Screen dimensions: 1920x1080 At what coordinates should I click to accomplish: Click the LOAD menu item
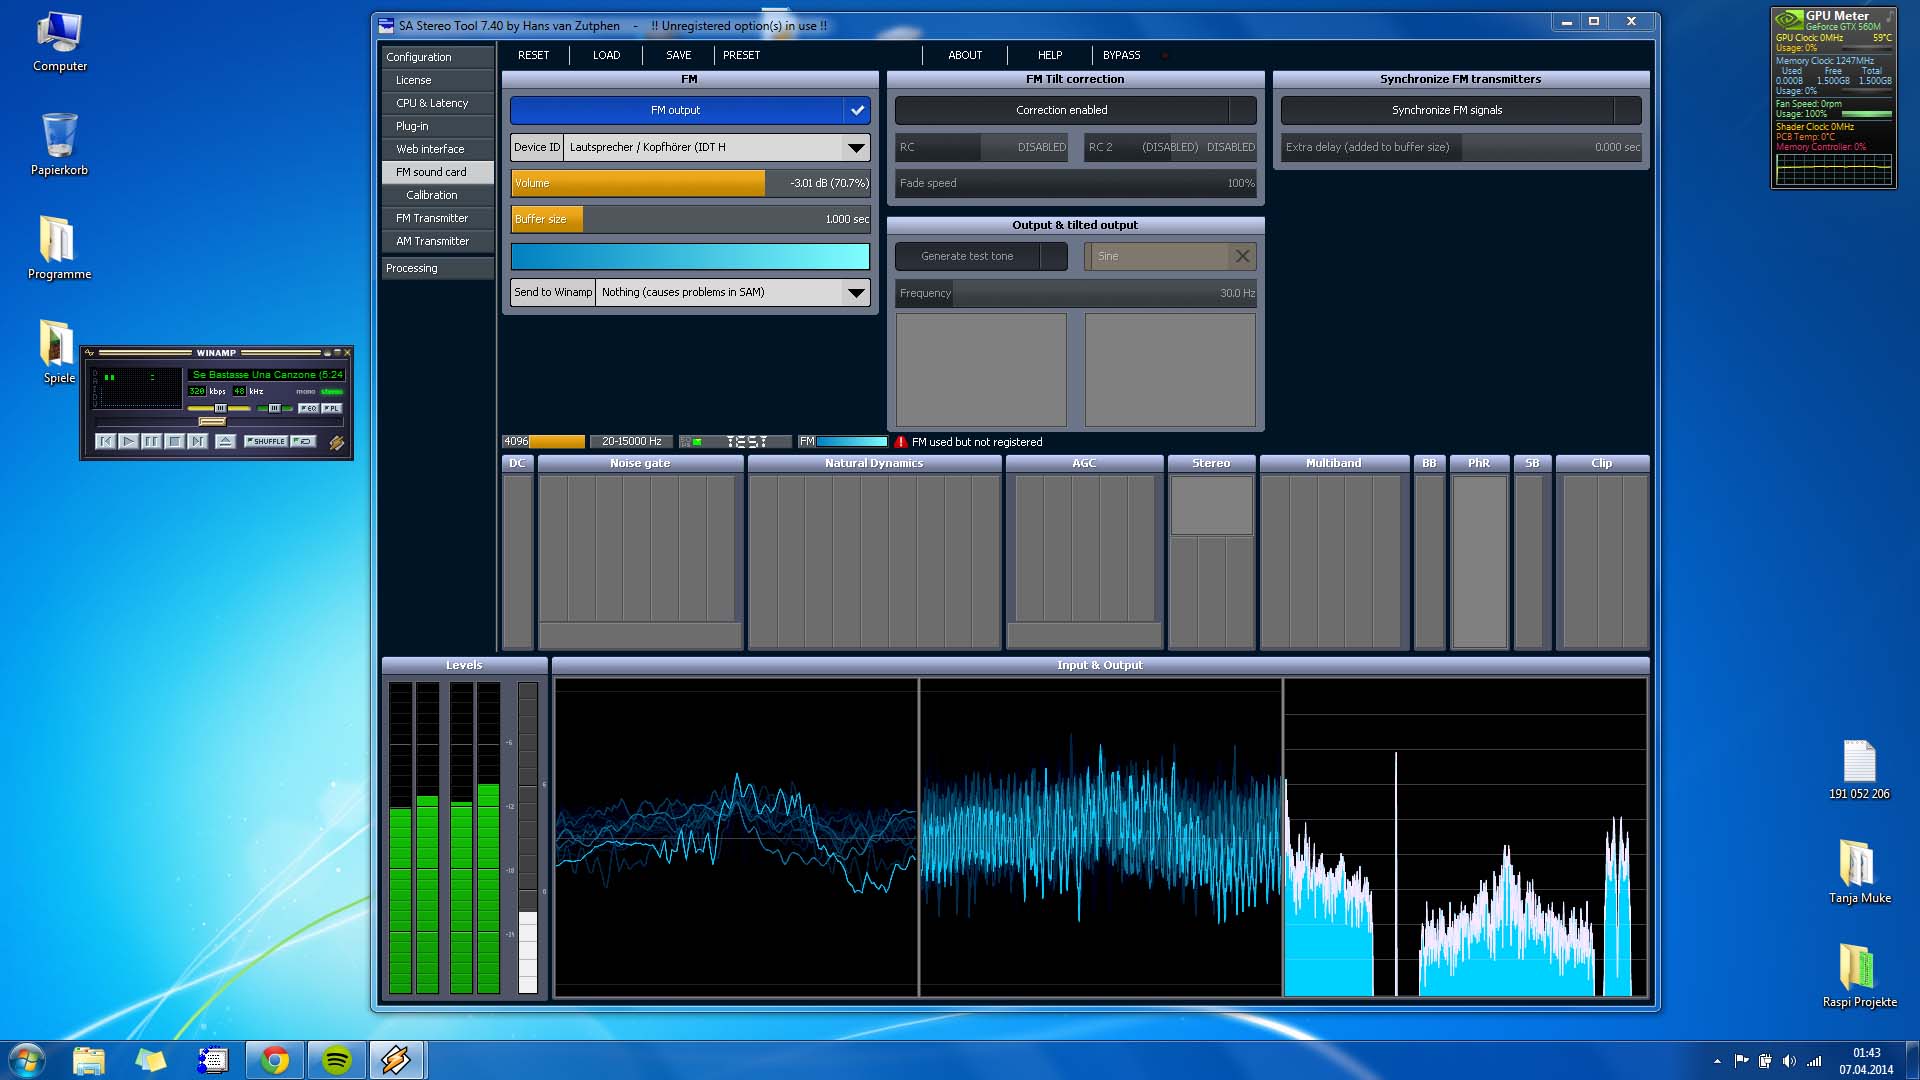(606, 55)
